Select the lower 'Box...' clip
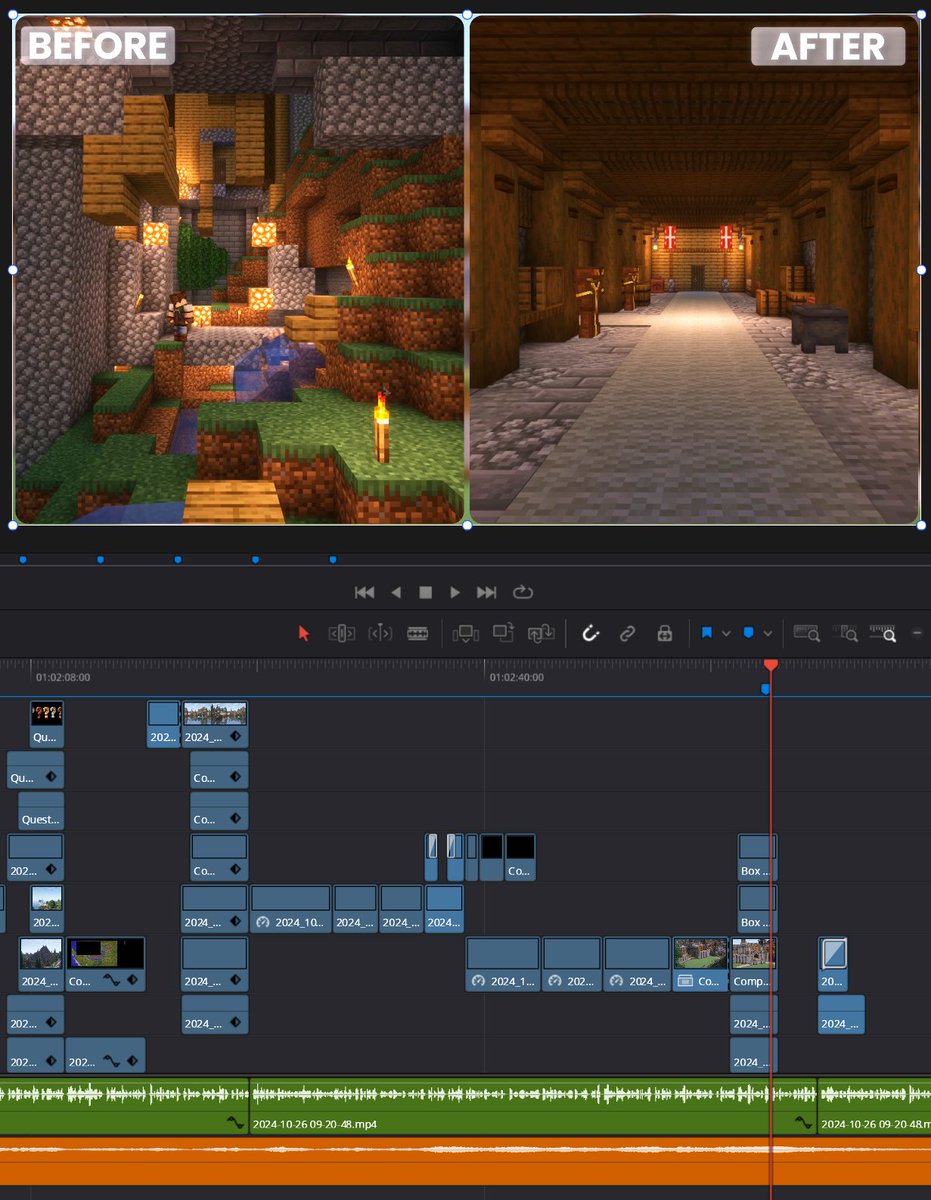 click(757, 908)
